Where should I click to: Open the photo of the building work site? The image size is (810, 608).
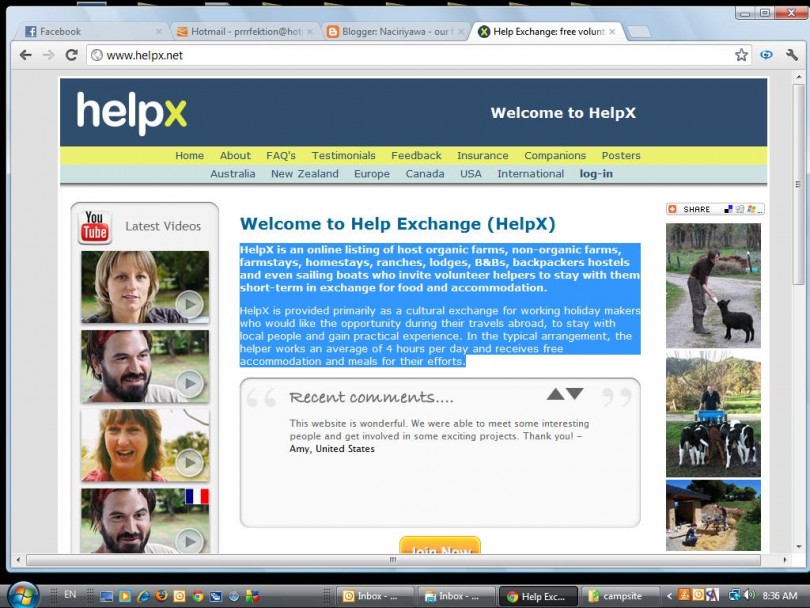[713, 516]
